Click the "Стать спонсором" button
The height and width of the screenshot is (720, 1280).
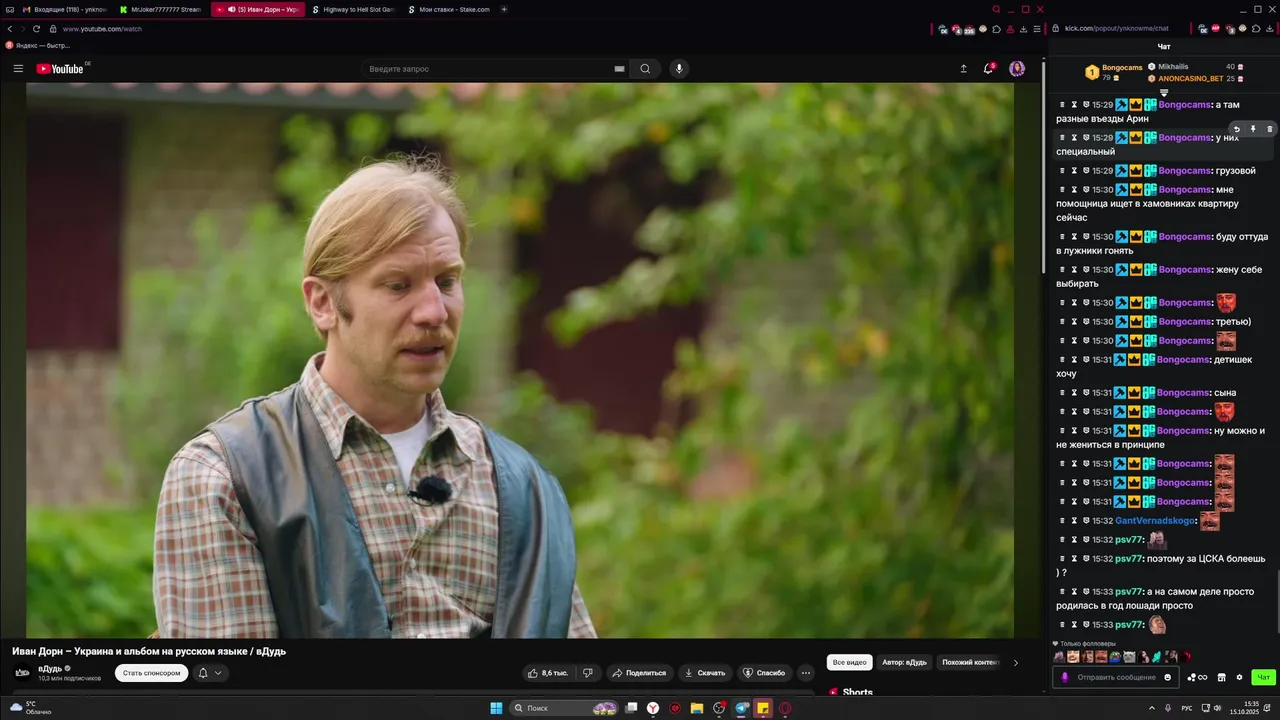(x=151, y=673)
